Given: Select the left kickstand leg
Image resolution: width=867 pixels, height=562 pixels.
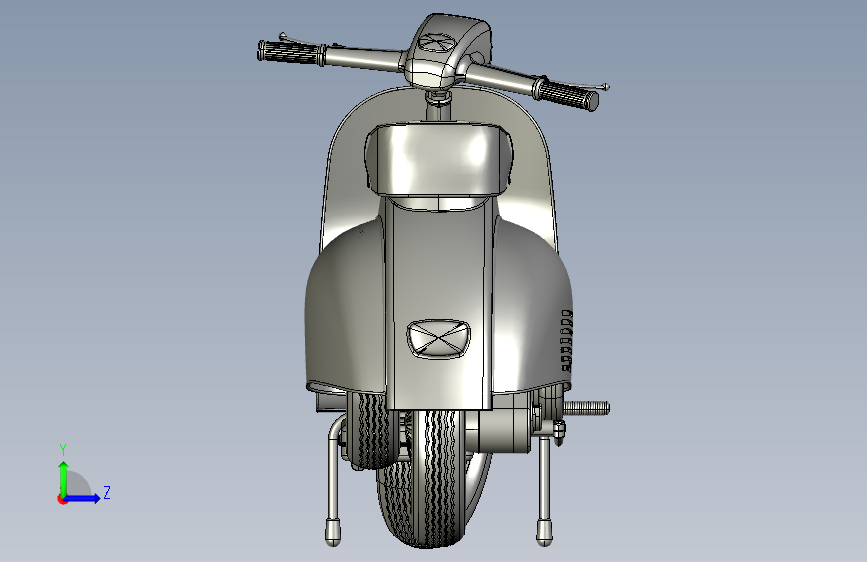Looking at the screenshot, I should (x=332, y=482).
